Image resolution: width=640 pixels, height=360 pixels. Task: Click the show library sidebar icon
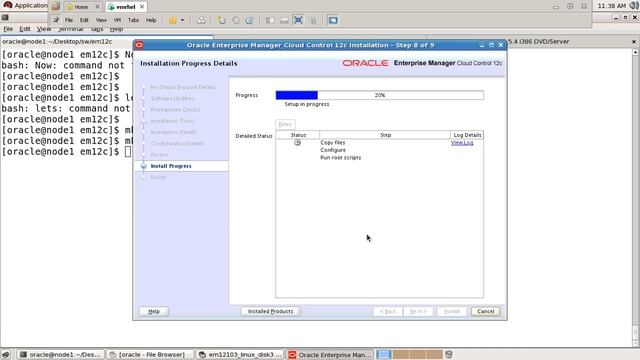[270, 20]
